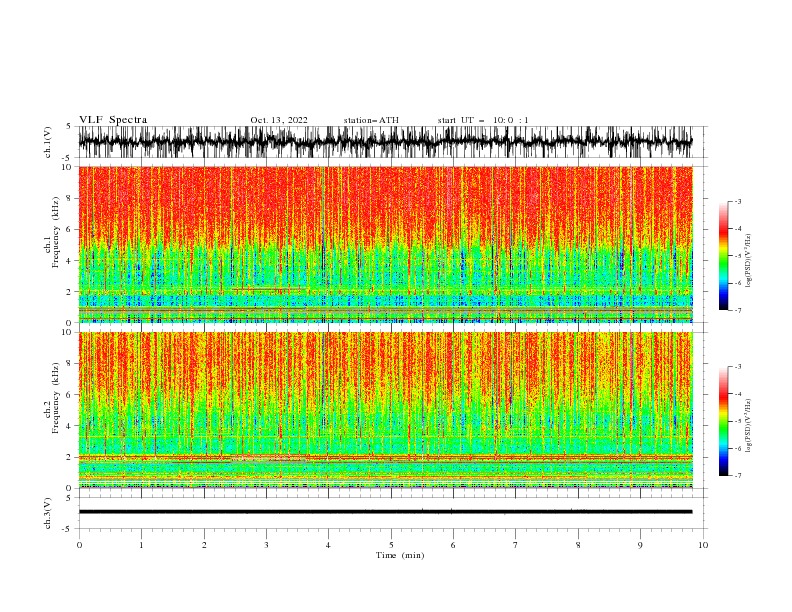Viewport: 792px width, 612px height.
Task: Click the "start UT = 10:0 :1" text
Action: point(483,120)
